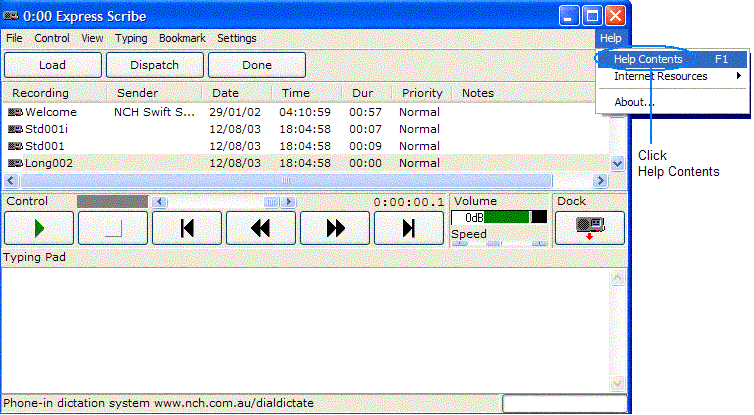Start playback with the green Play button

click(x=39, y=228)
